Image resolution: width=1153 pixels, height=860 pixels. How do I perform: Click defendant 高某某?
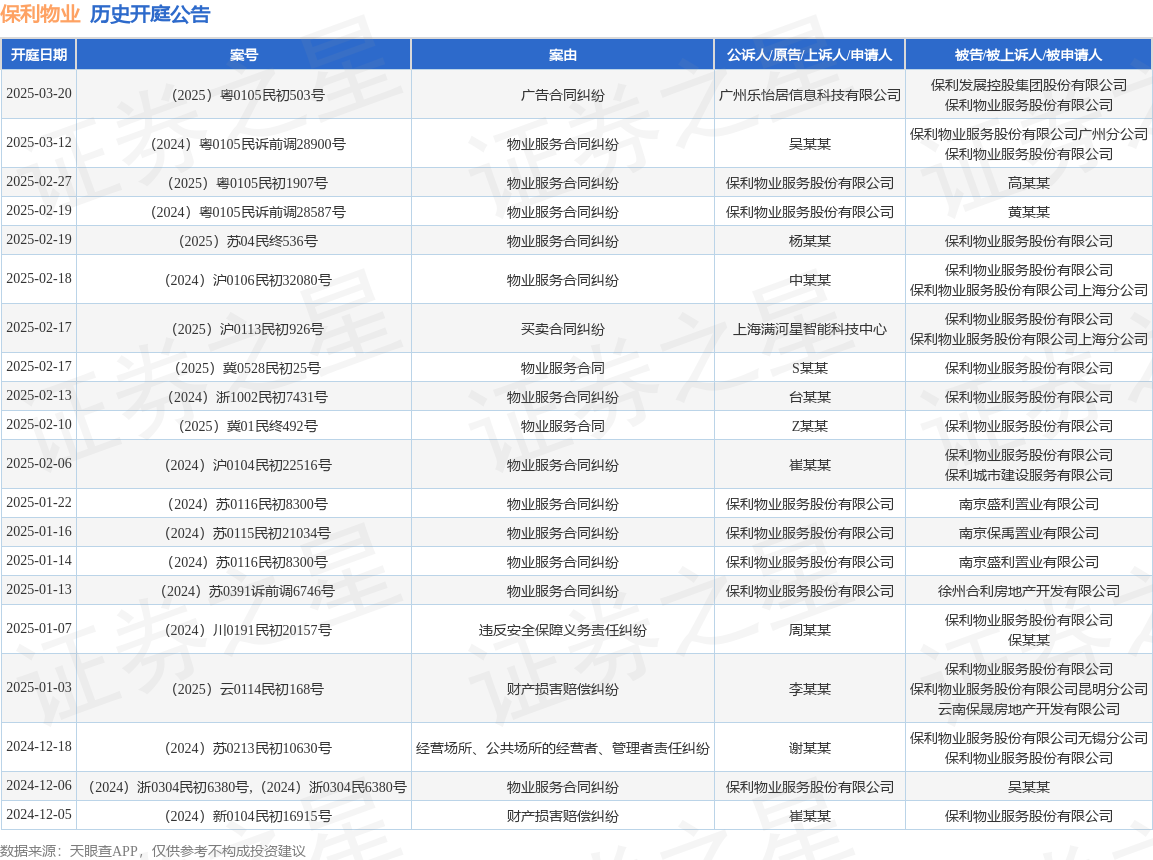(x=1029, y=183)
